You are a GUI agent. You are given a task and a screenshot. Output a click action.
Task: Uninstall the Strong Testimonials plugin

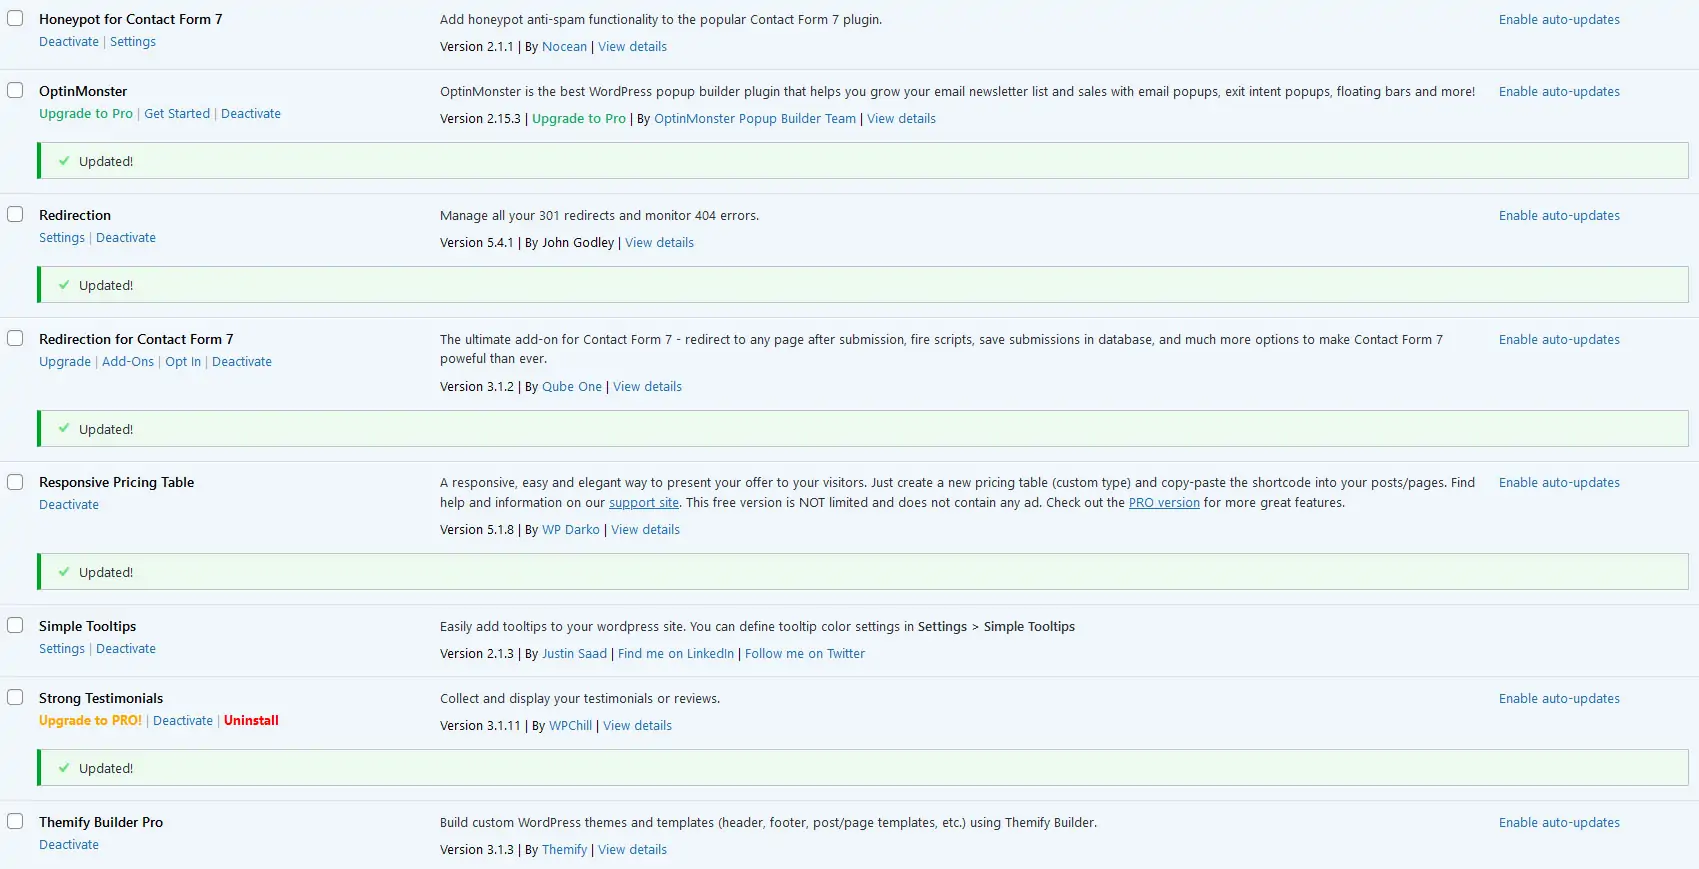coord(251,721)
